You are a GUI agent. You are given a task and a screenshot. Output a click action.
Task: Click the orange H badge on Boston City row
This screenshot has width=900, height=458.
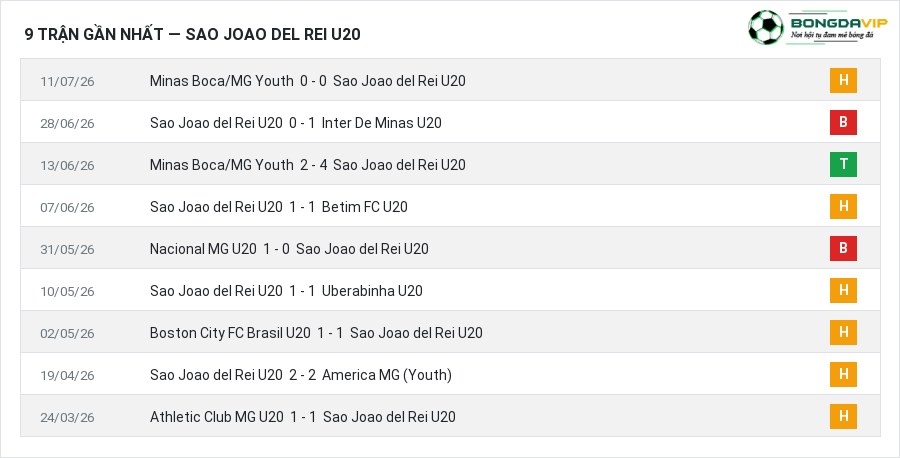(x=843, y=332)
